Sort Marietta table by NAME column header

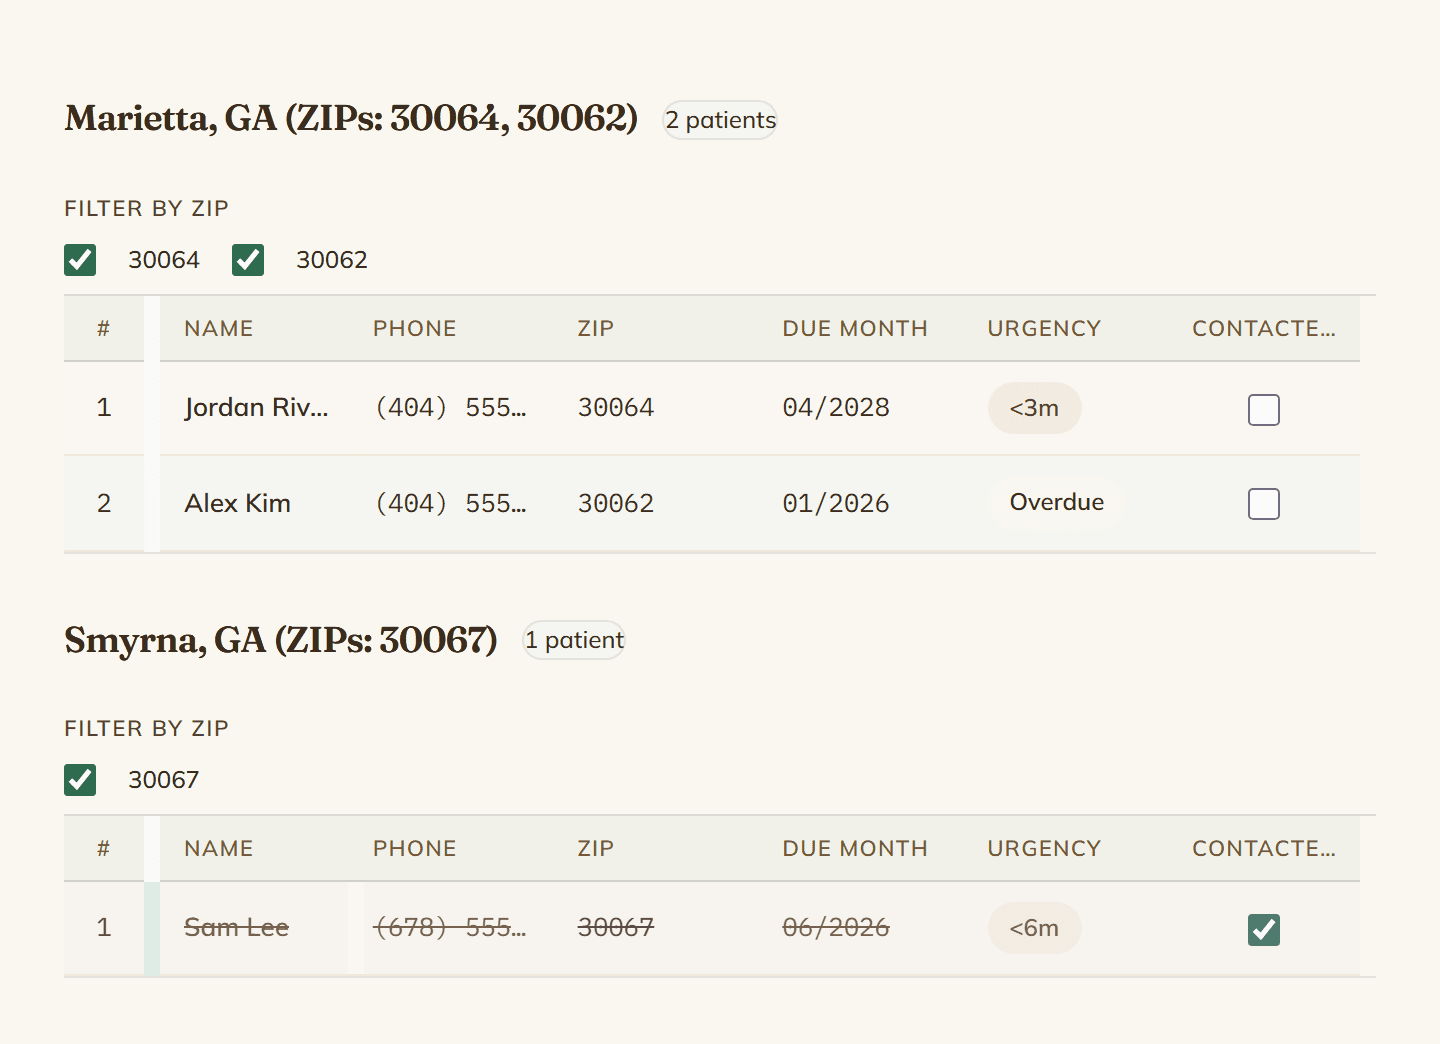[219, 329]
